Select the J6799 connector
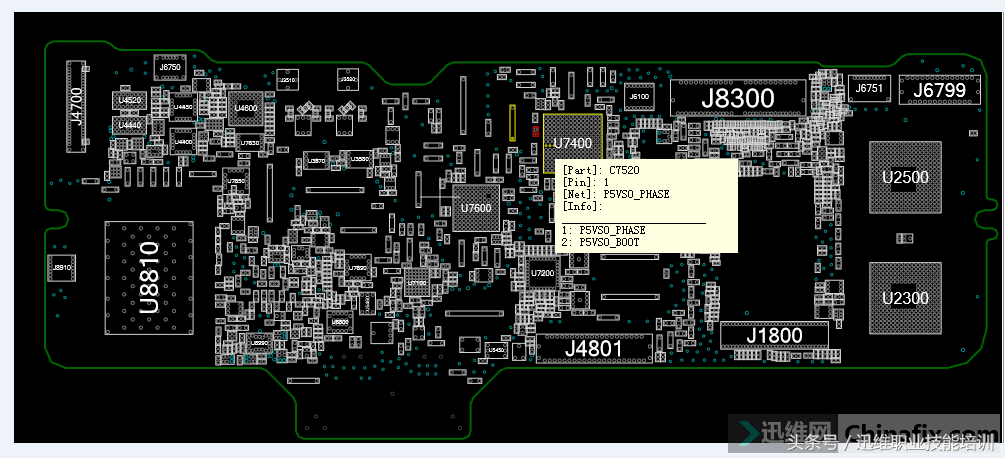1005x458 pixels. click(940, 90)
